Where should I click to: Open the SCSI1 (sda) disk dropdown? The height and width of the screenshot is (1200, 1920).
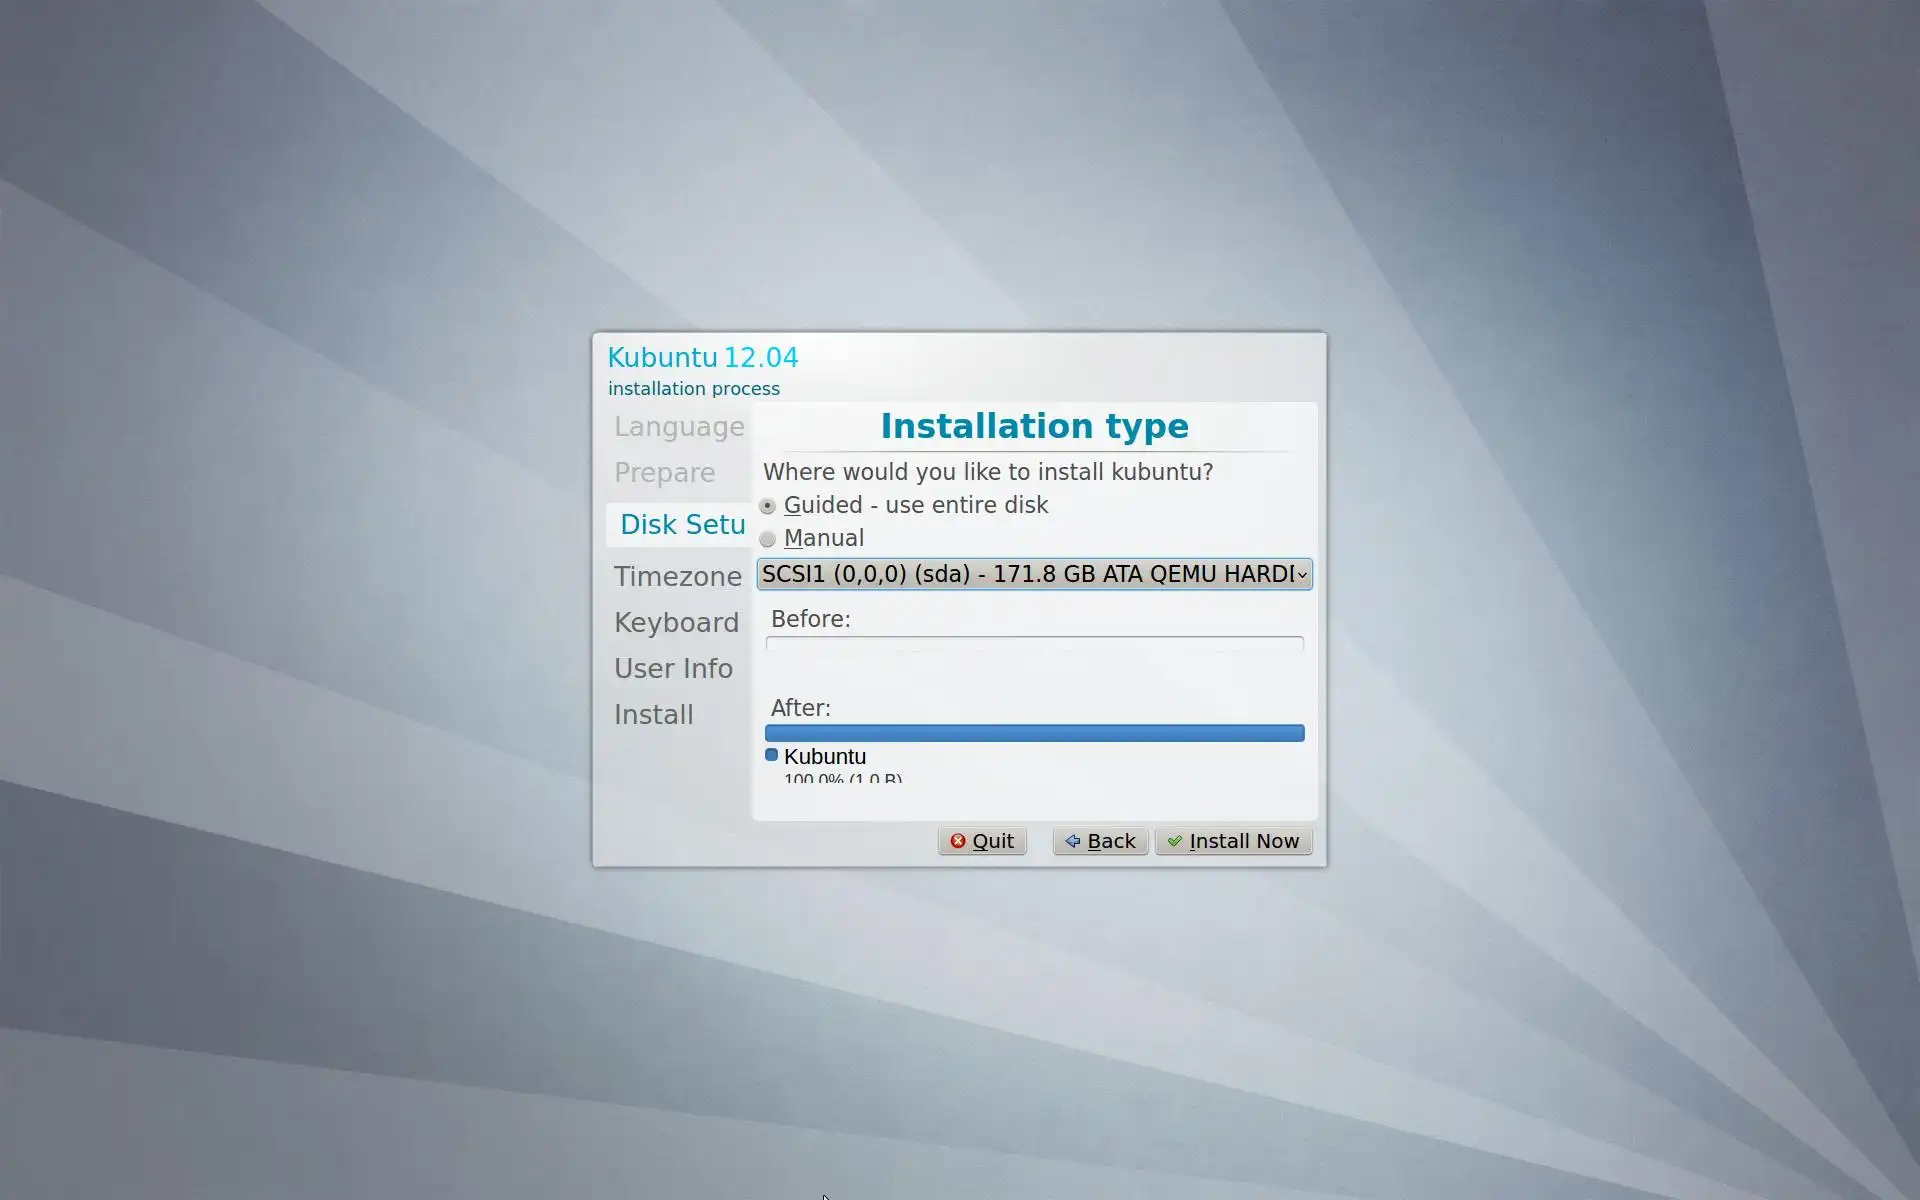(1034, 574)
